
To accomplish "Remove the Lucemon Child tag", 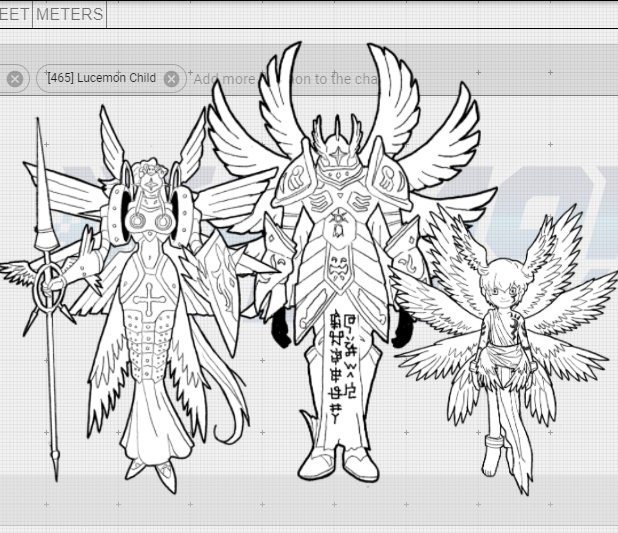I will coord(171,79).
